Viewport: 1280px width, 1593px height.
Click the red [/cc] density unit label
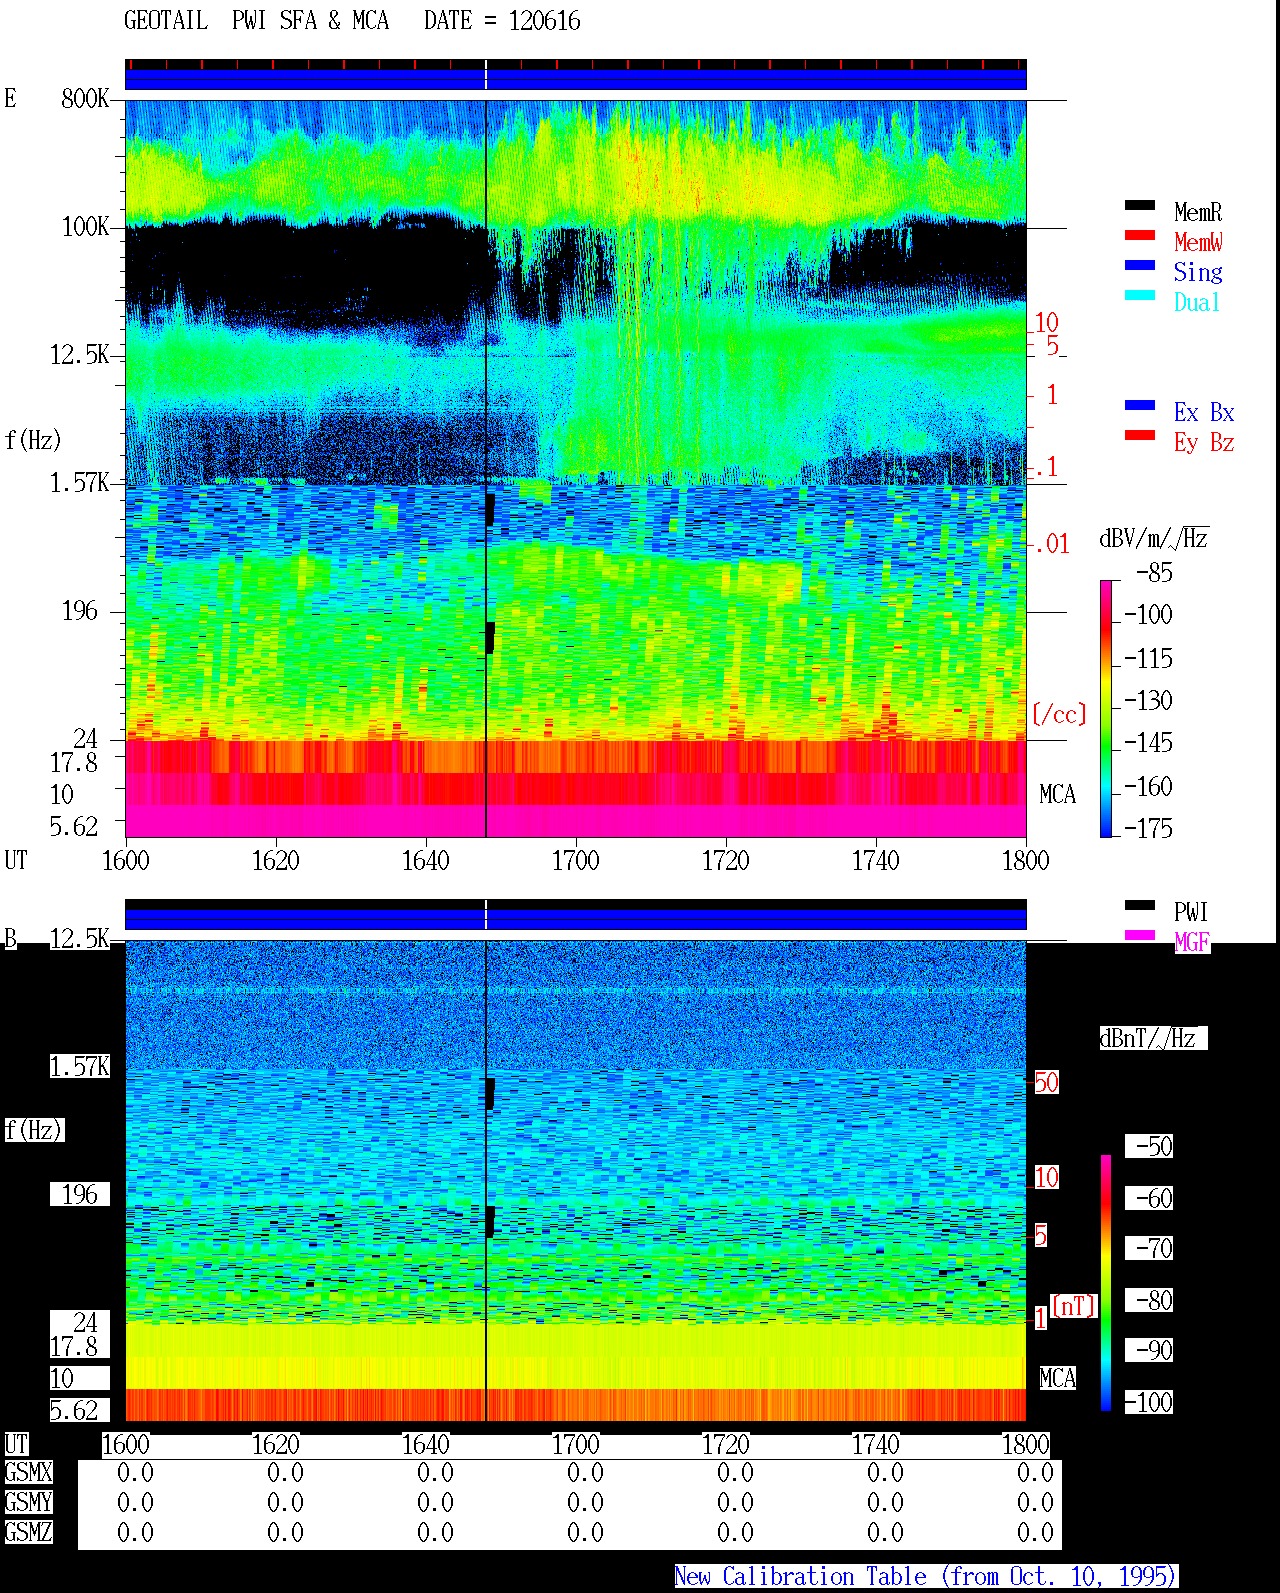tap(1059, 714)
